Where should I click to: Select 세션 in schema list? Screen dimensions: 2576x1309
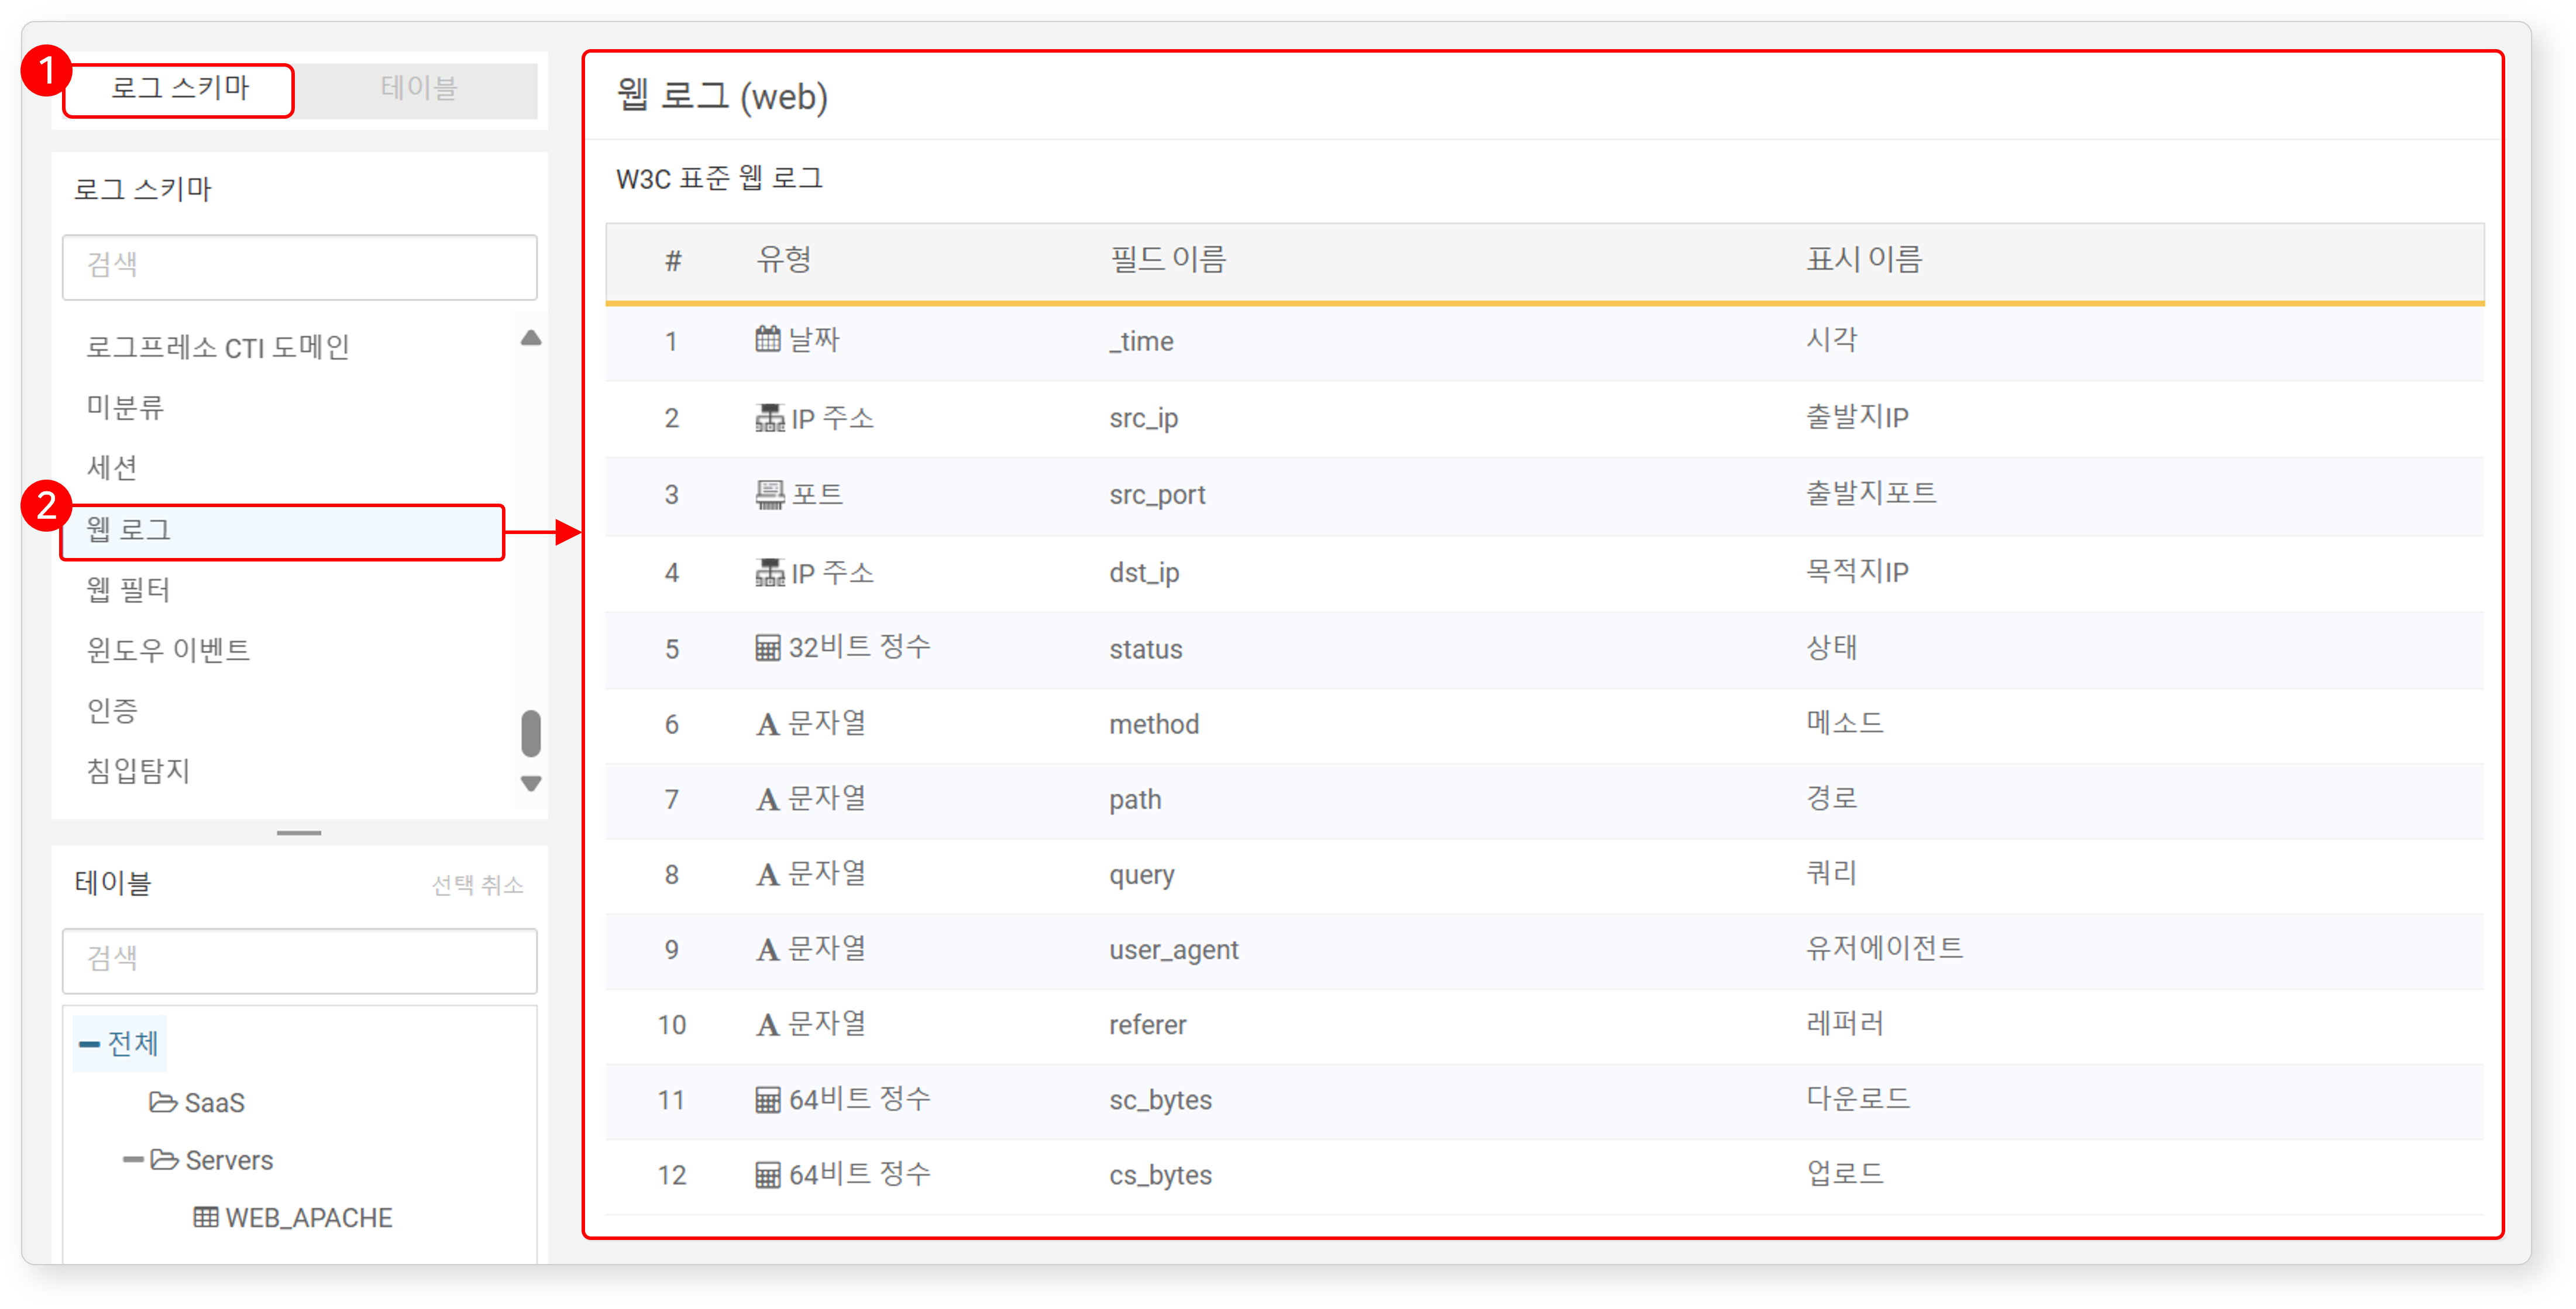112,467
